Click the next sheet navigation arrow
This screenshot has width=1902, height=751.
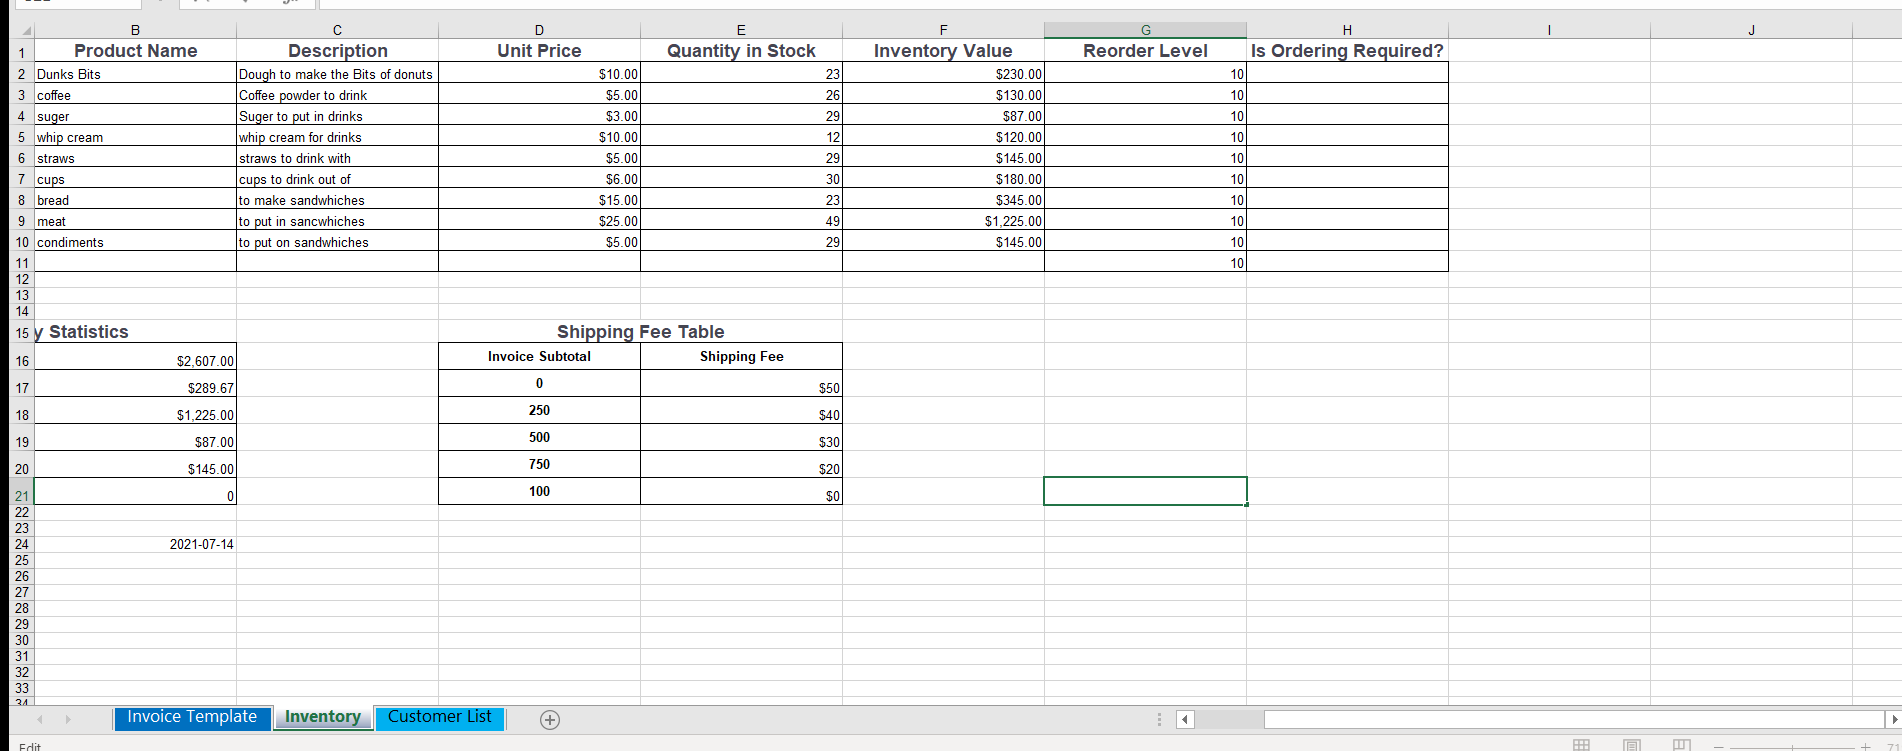(68, 719)
